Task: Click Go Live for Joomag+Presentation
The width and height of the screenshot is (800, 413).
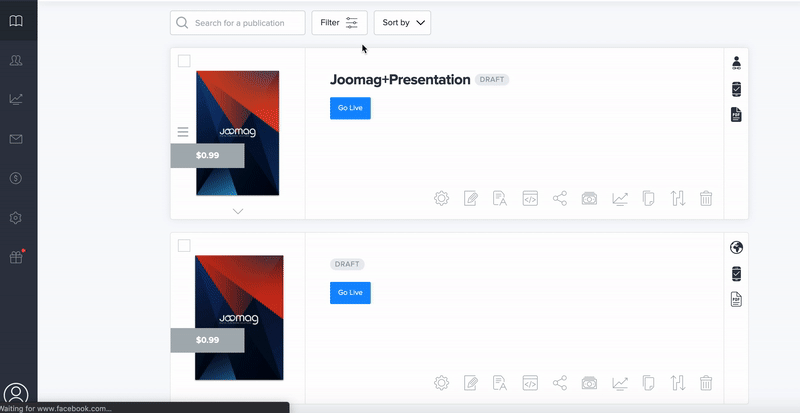Action: pyautogui.click(x=350, y=108)
